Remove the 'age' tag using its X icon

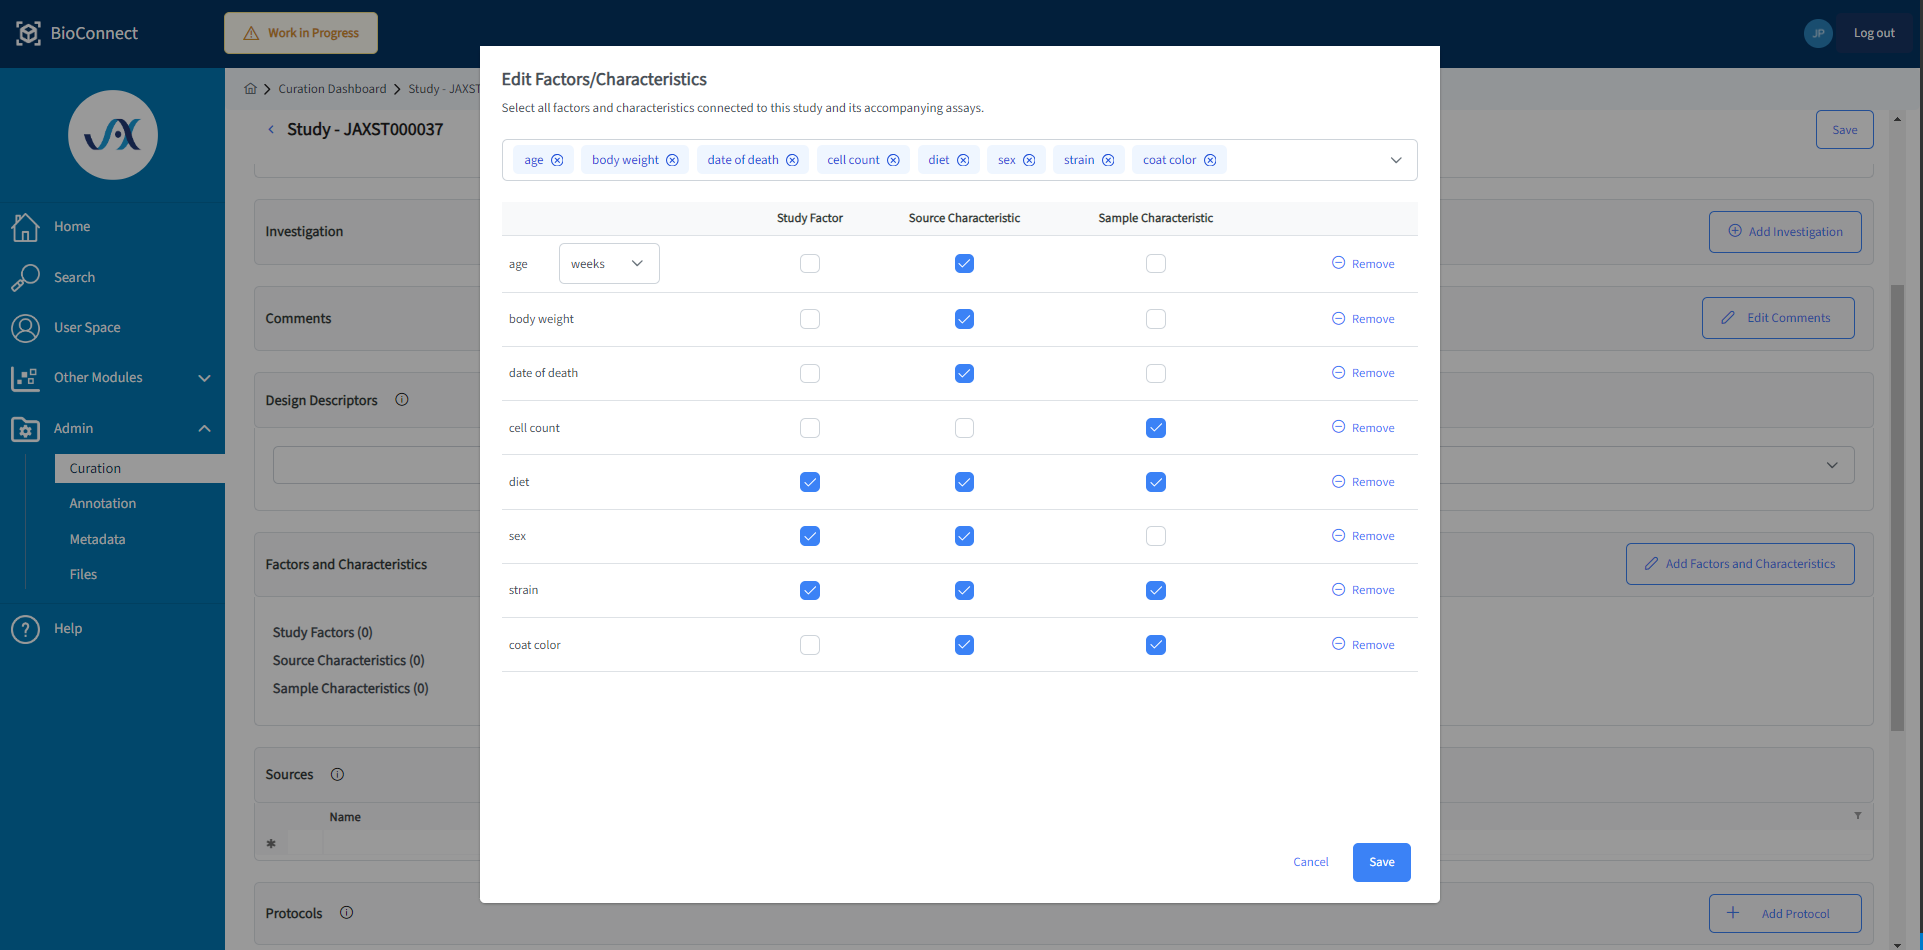pyautogui.click(x=558, y=159)
